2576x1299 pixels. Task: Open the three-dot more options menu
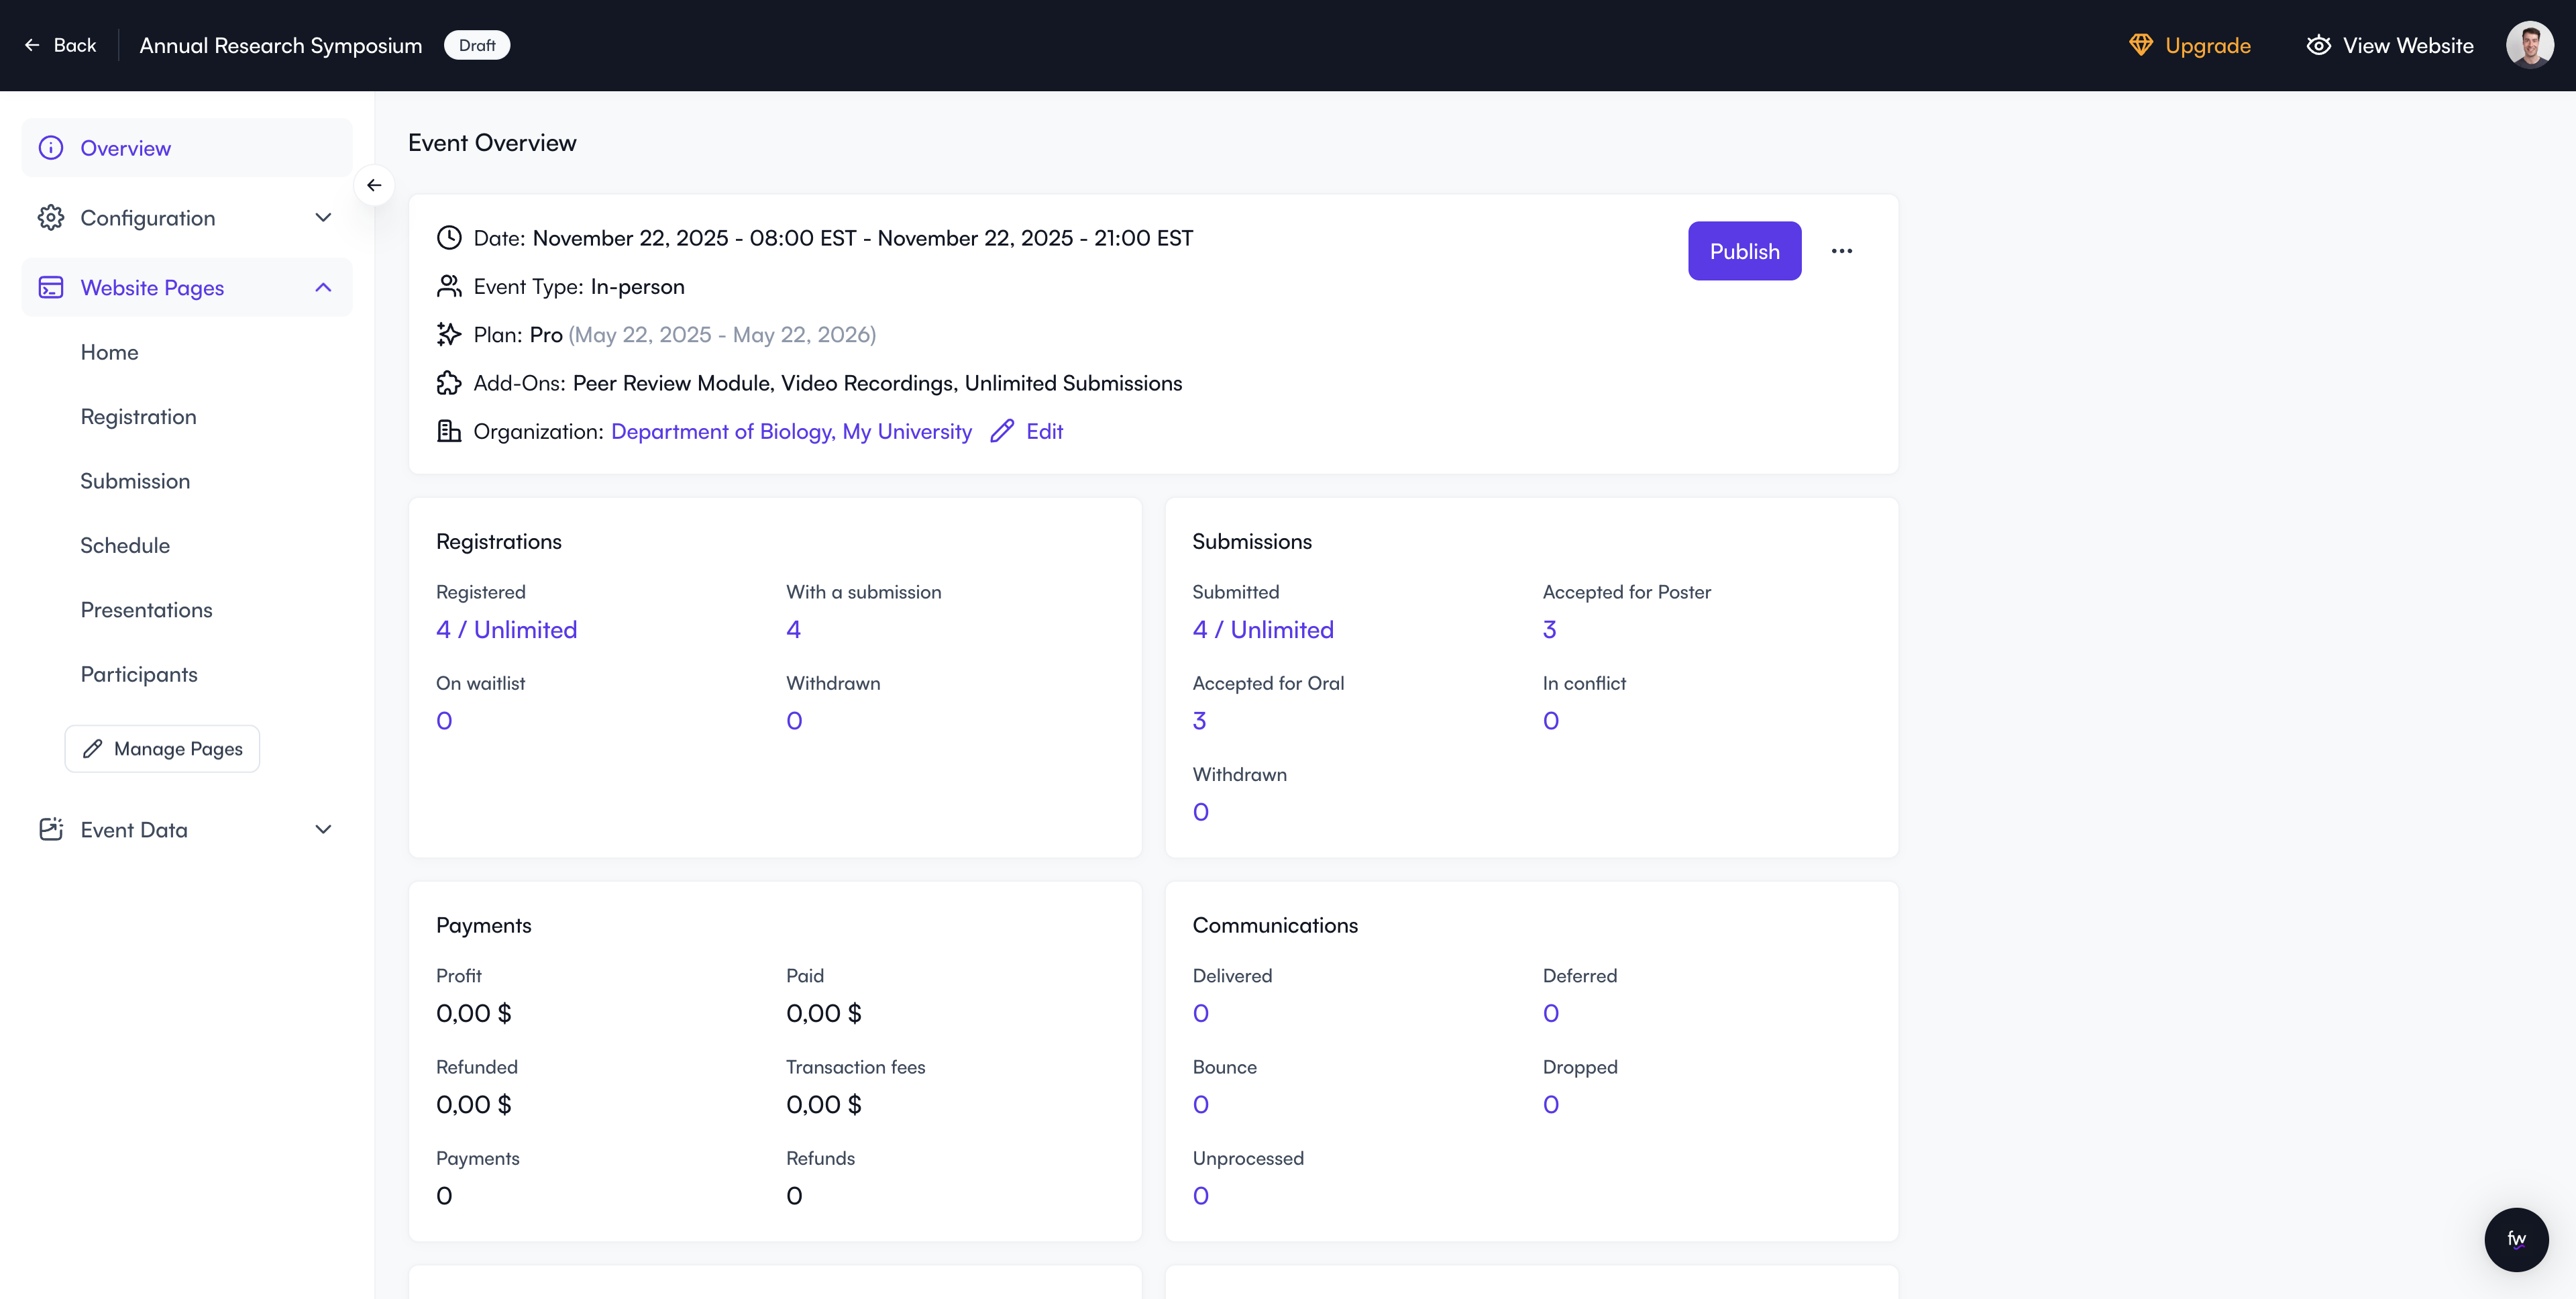[1841, 251]
